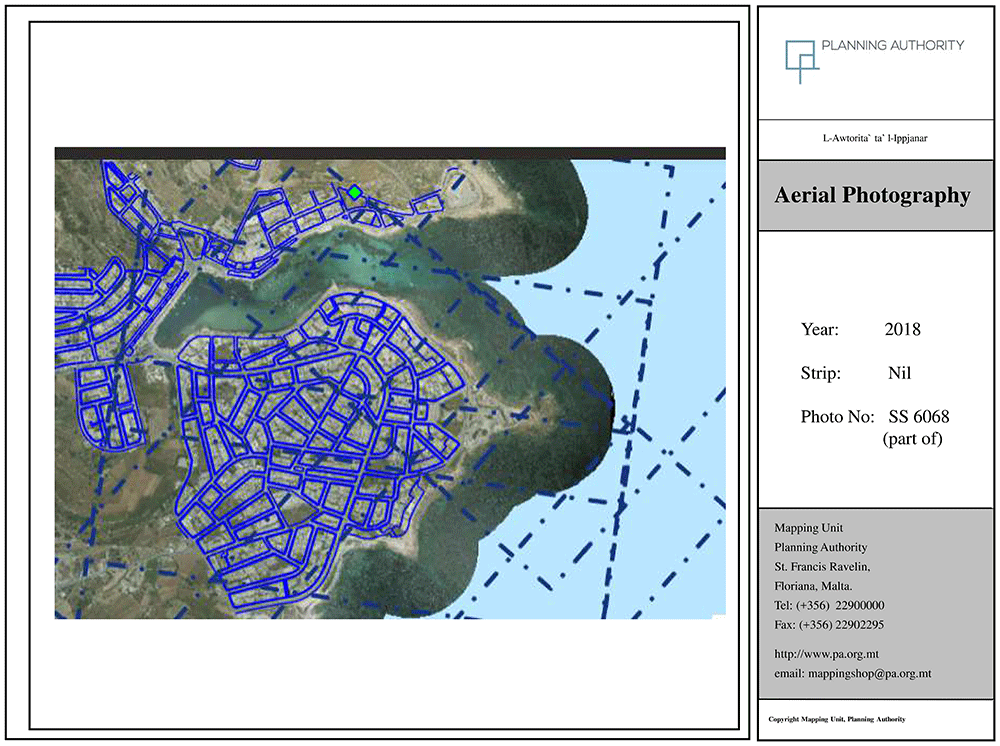1000x746 pixels.
Task: Open the http://www.pa.org.mt website link
Action: (827, 654)
